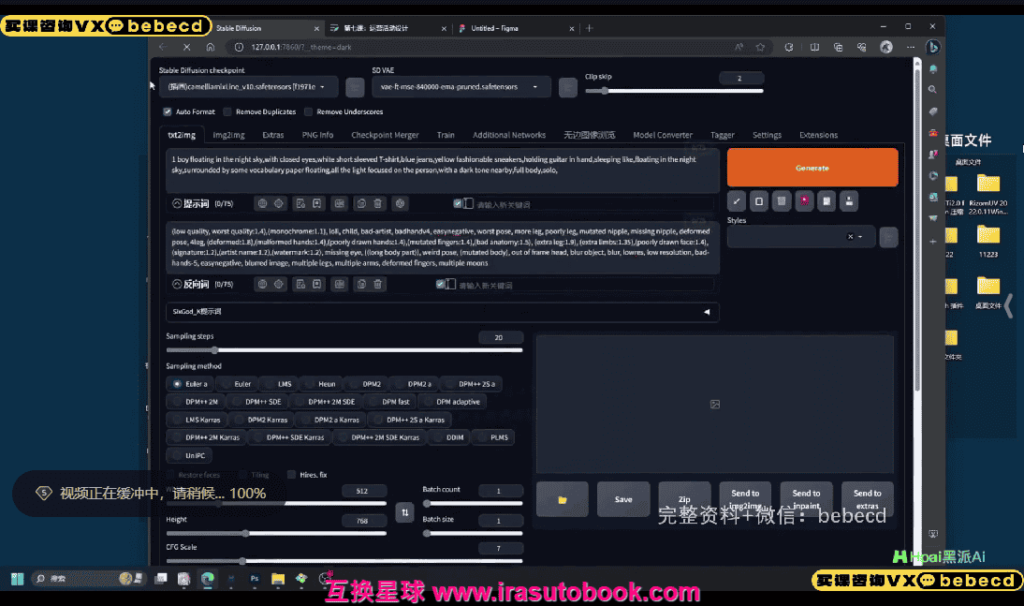
Task: Click Send to img2img button
Action: click(x=745, y=500)
